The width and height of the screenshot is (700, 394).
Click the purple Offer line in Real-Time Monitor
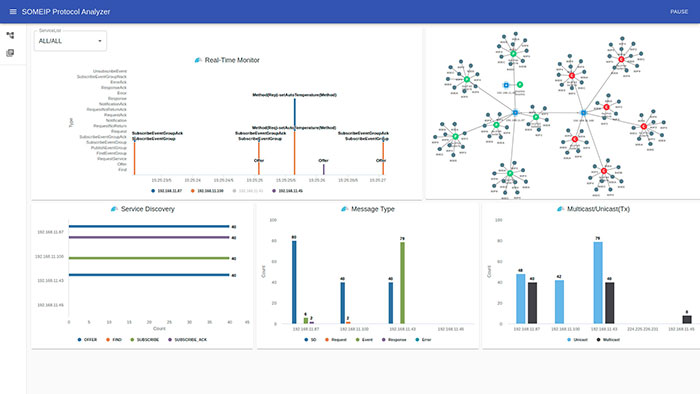(x=324, y=169)
